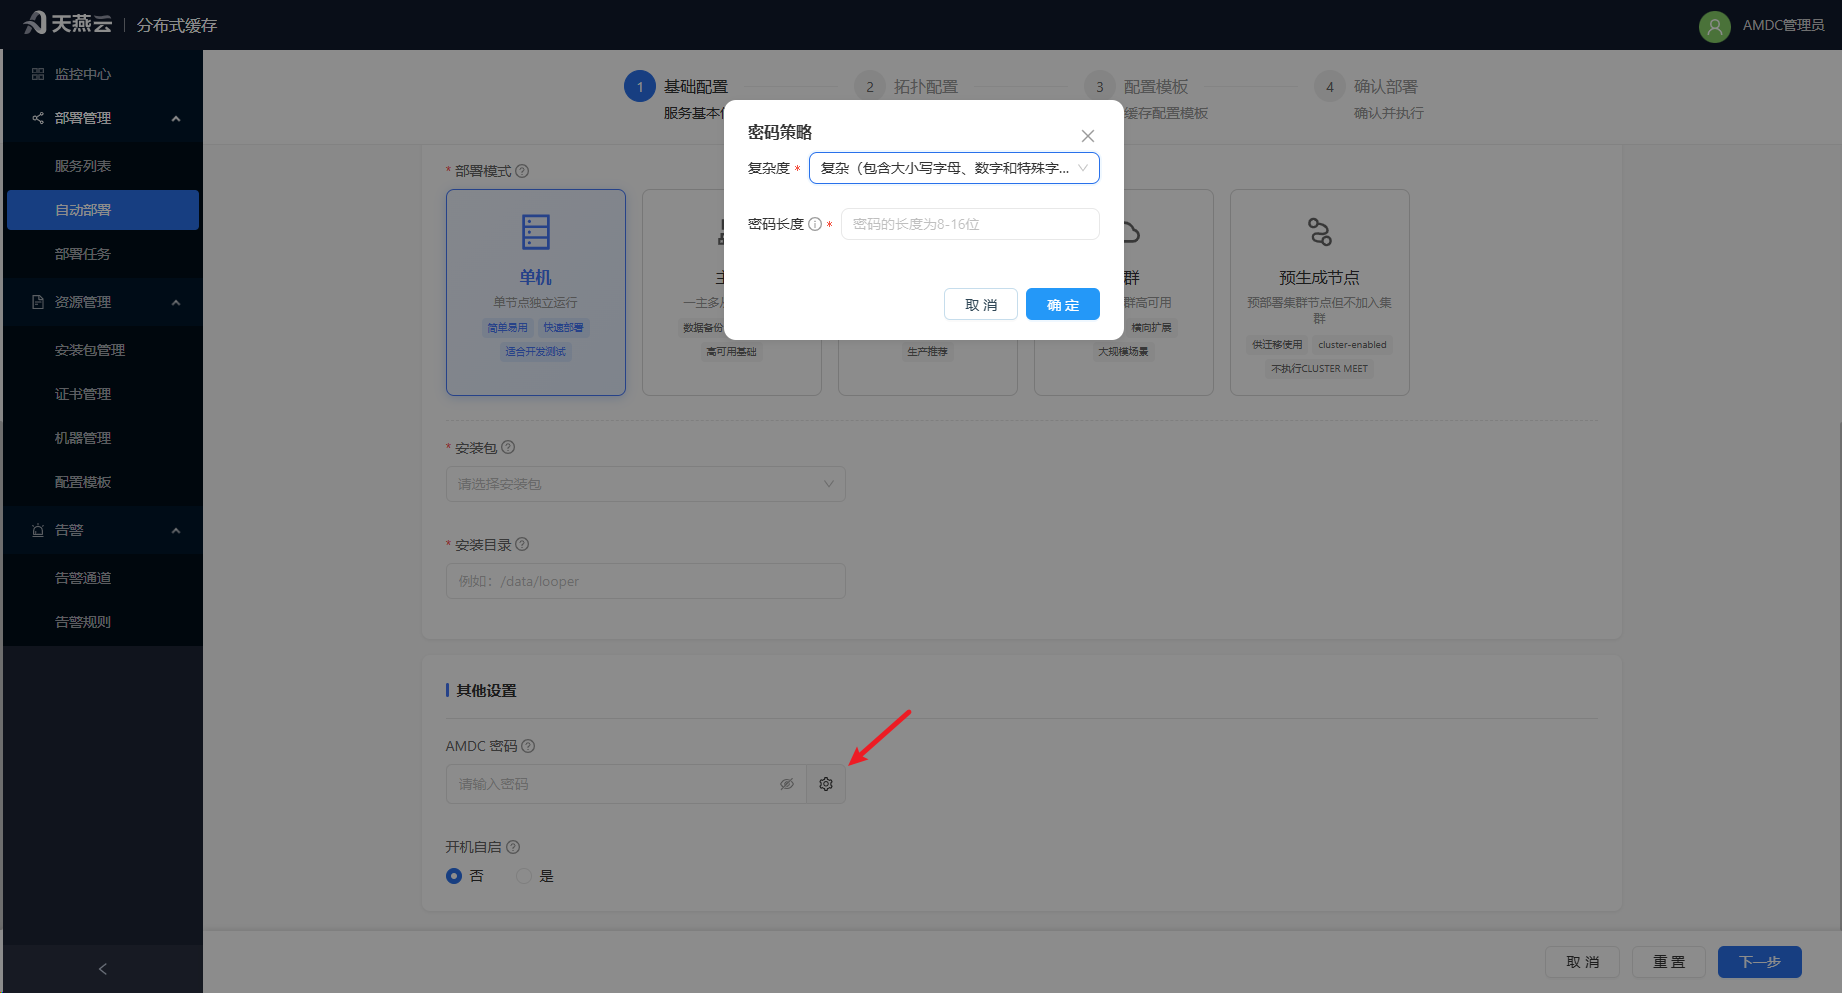Image resolution: width=1842 pixels, height=993 pixels.
Task: Open 部署任务 menu item
Action: [103, 254]
